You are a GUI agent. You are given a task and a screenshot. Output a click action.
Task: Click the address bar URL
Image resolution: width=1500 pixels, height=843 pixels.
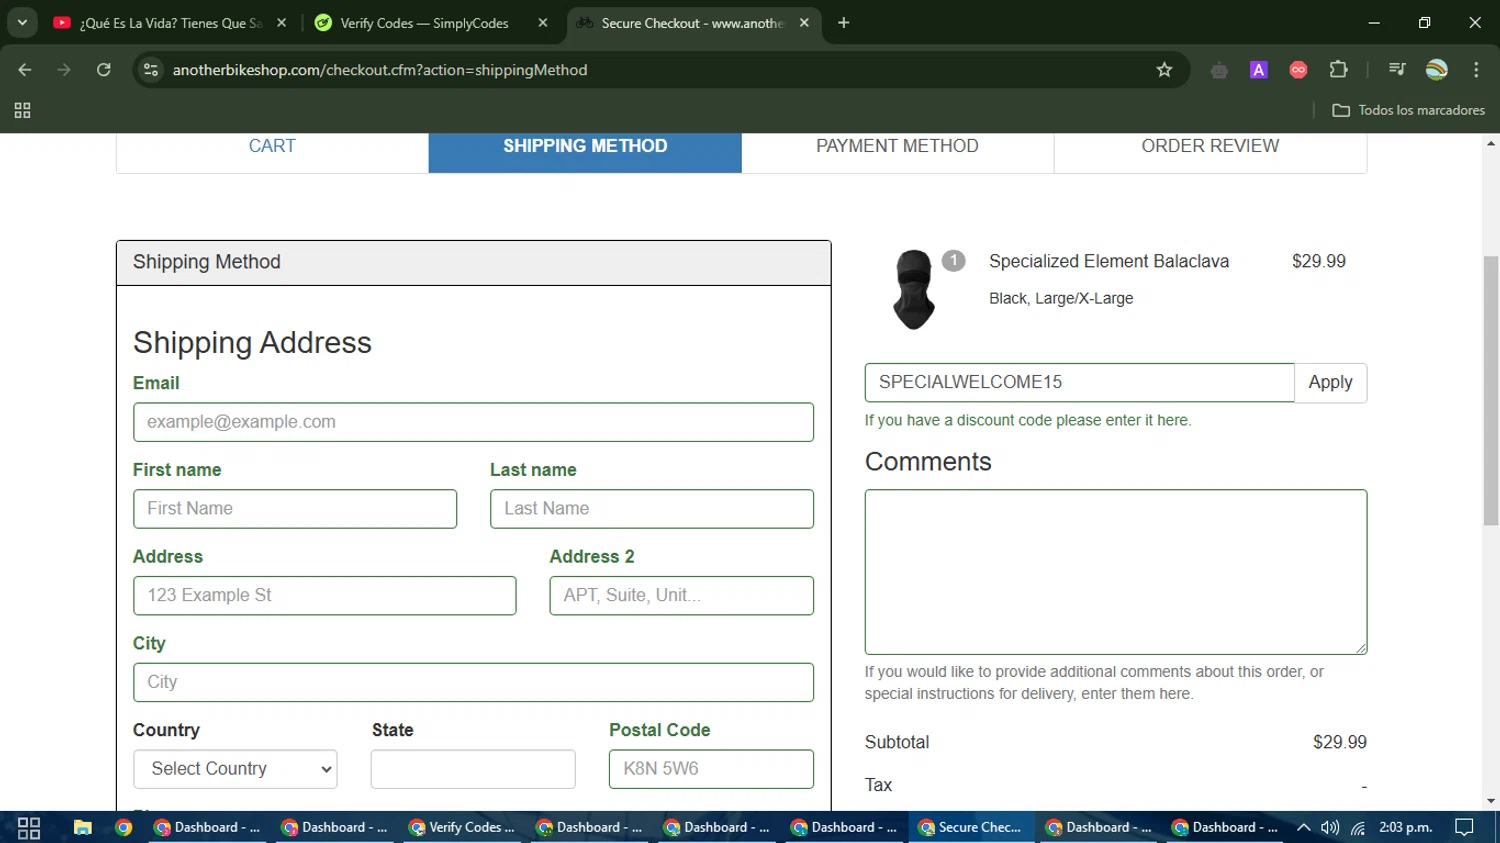click(x=380, y=70)
